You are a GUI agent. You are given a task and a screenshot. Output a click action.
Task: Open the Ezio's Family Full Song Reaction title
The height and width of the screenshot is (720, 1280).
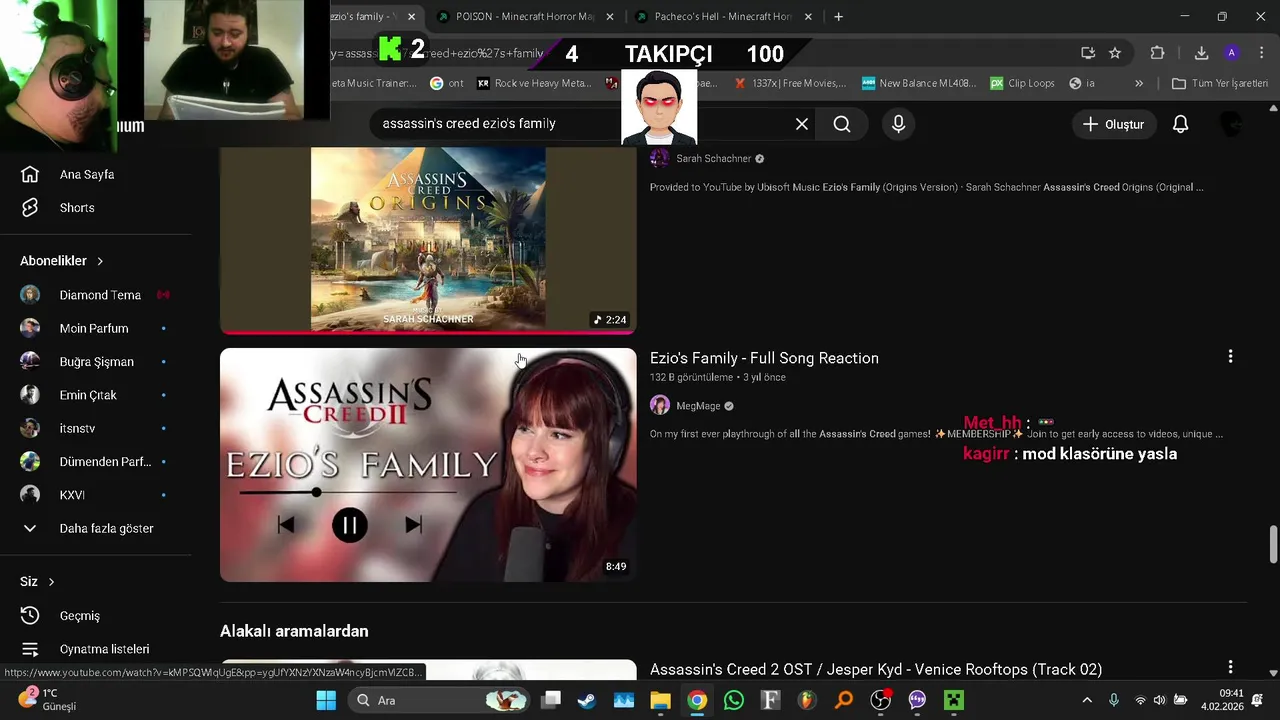[x=764, y=358]
